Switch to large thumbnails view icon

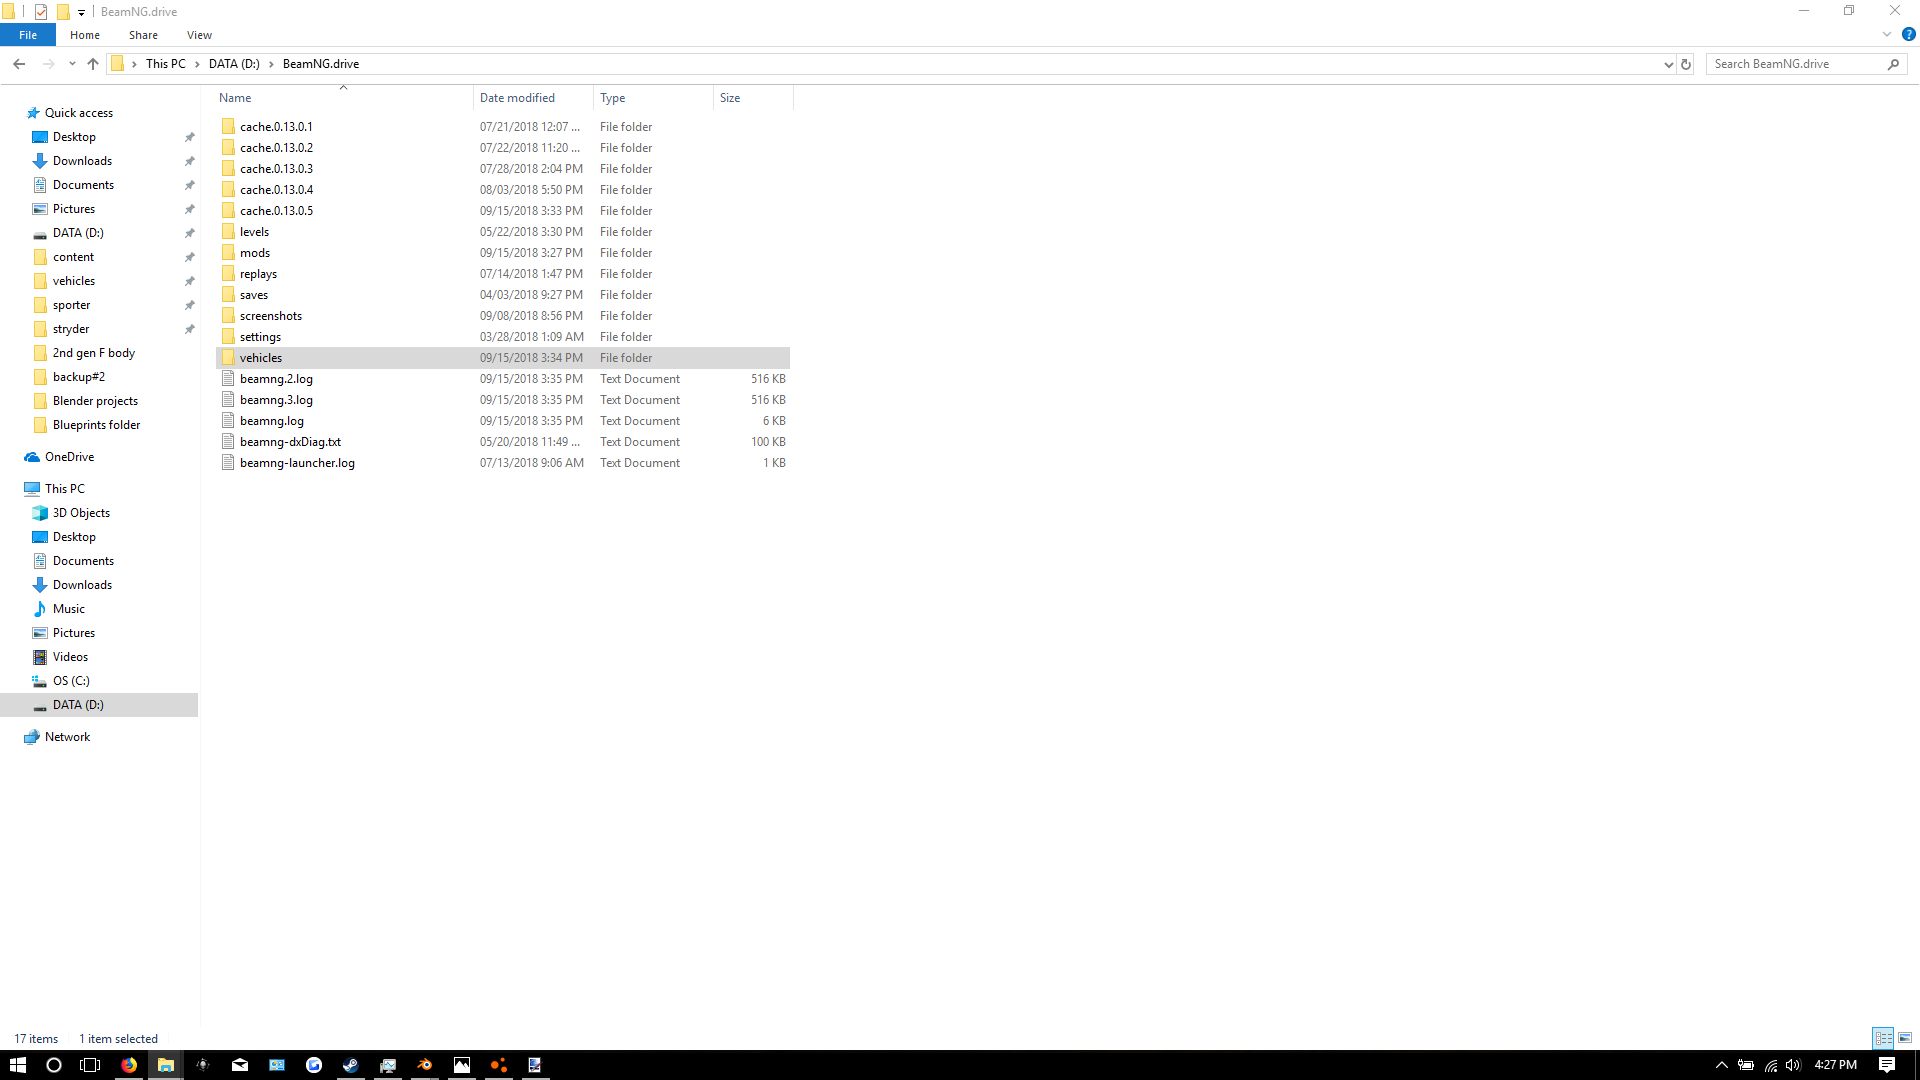point(1905,1038)
